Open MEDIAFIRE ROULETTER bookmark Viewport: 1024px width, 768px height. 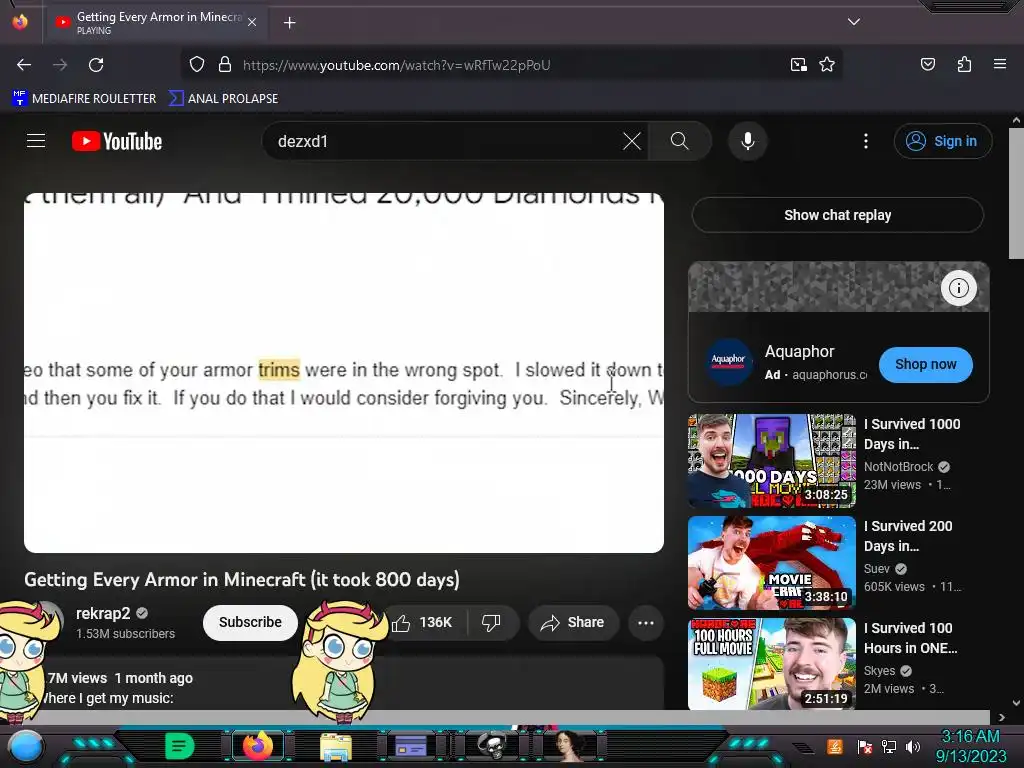(84, 99)
